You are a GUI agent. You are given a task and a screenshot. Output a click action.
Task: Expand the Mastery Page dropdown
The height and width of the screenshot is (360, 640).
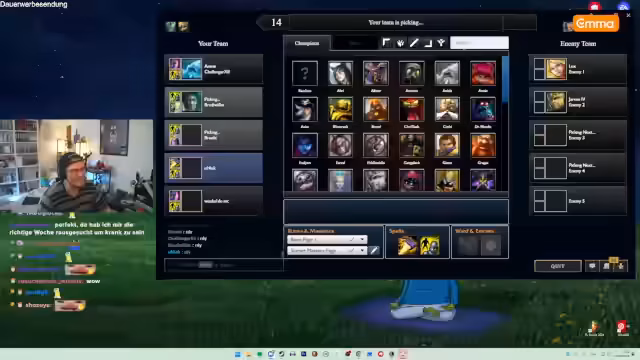pyautogui.click(x=327, y=250)
